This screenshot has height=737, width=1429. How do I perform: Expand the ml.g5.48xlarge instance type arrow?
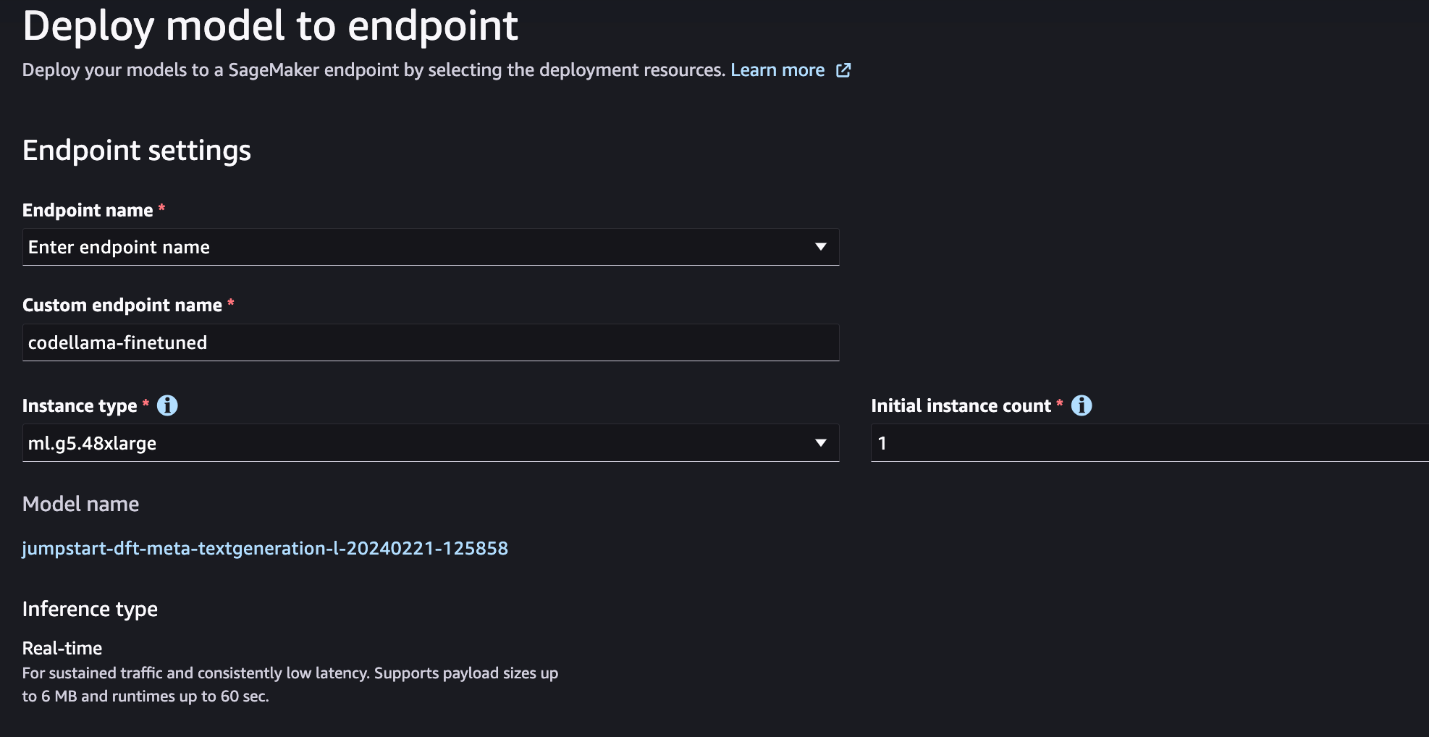(820, 443)
